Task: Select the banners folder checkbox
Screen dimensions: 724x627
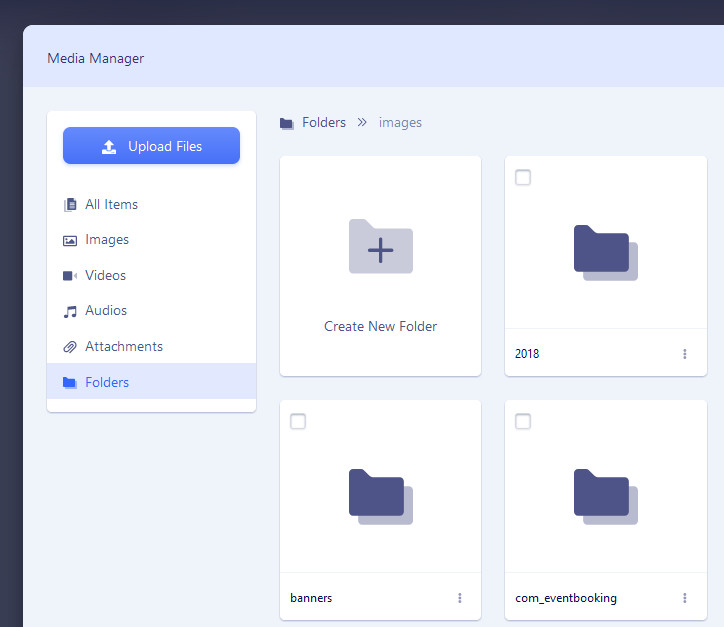Action: pyautogui.click(x=298, y=422)
